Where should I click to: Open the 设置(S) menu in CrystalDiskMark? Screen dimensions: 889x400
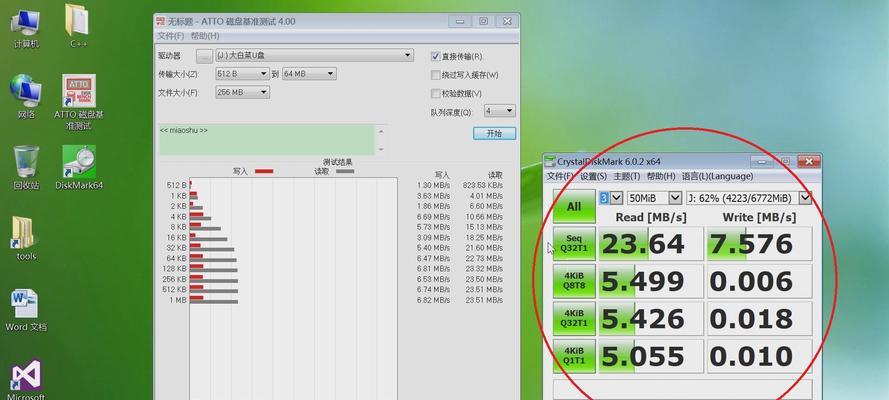593,176
